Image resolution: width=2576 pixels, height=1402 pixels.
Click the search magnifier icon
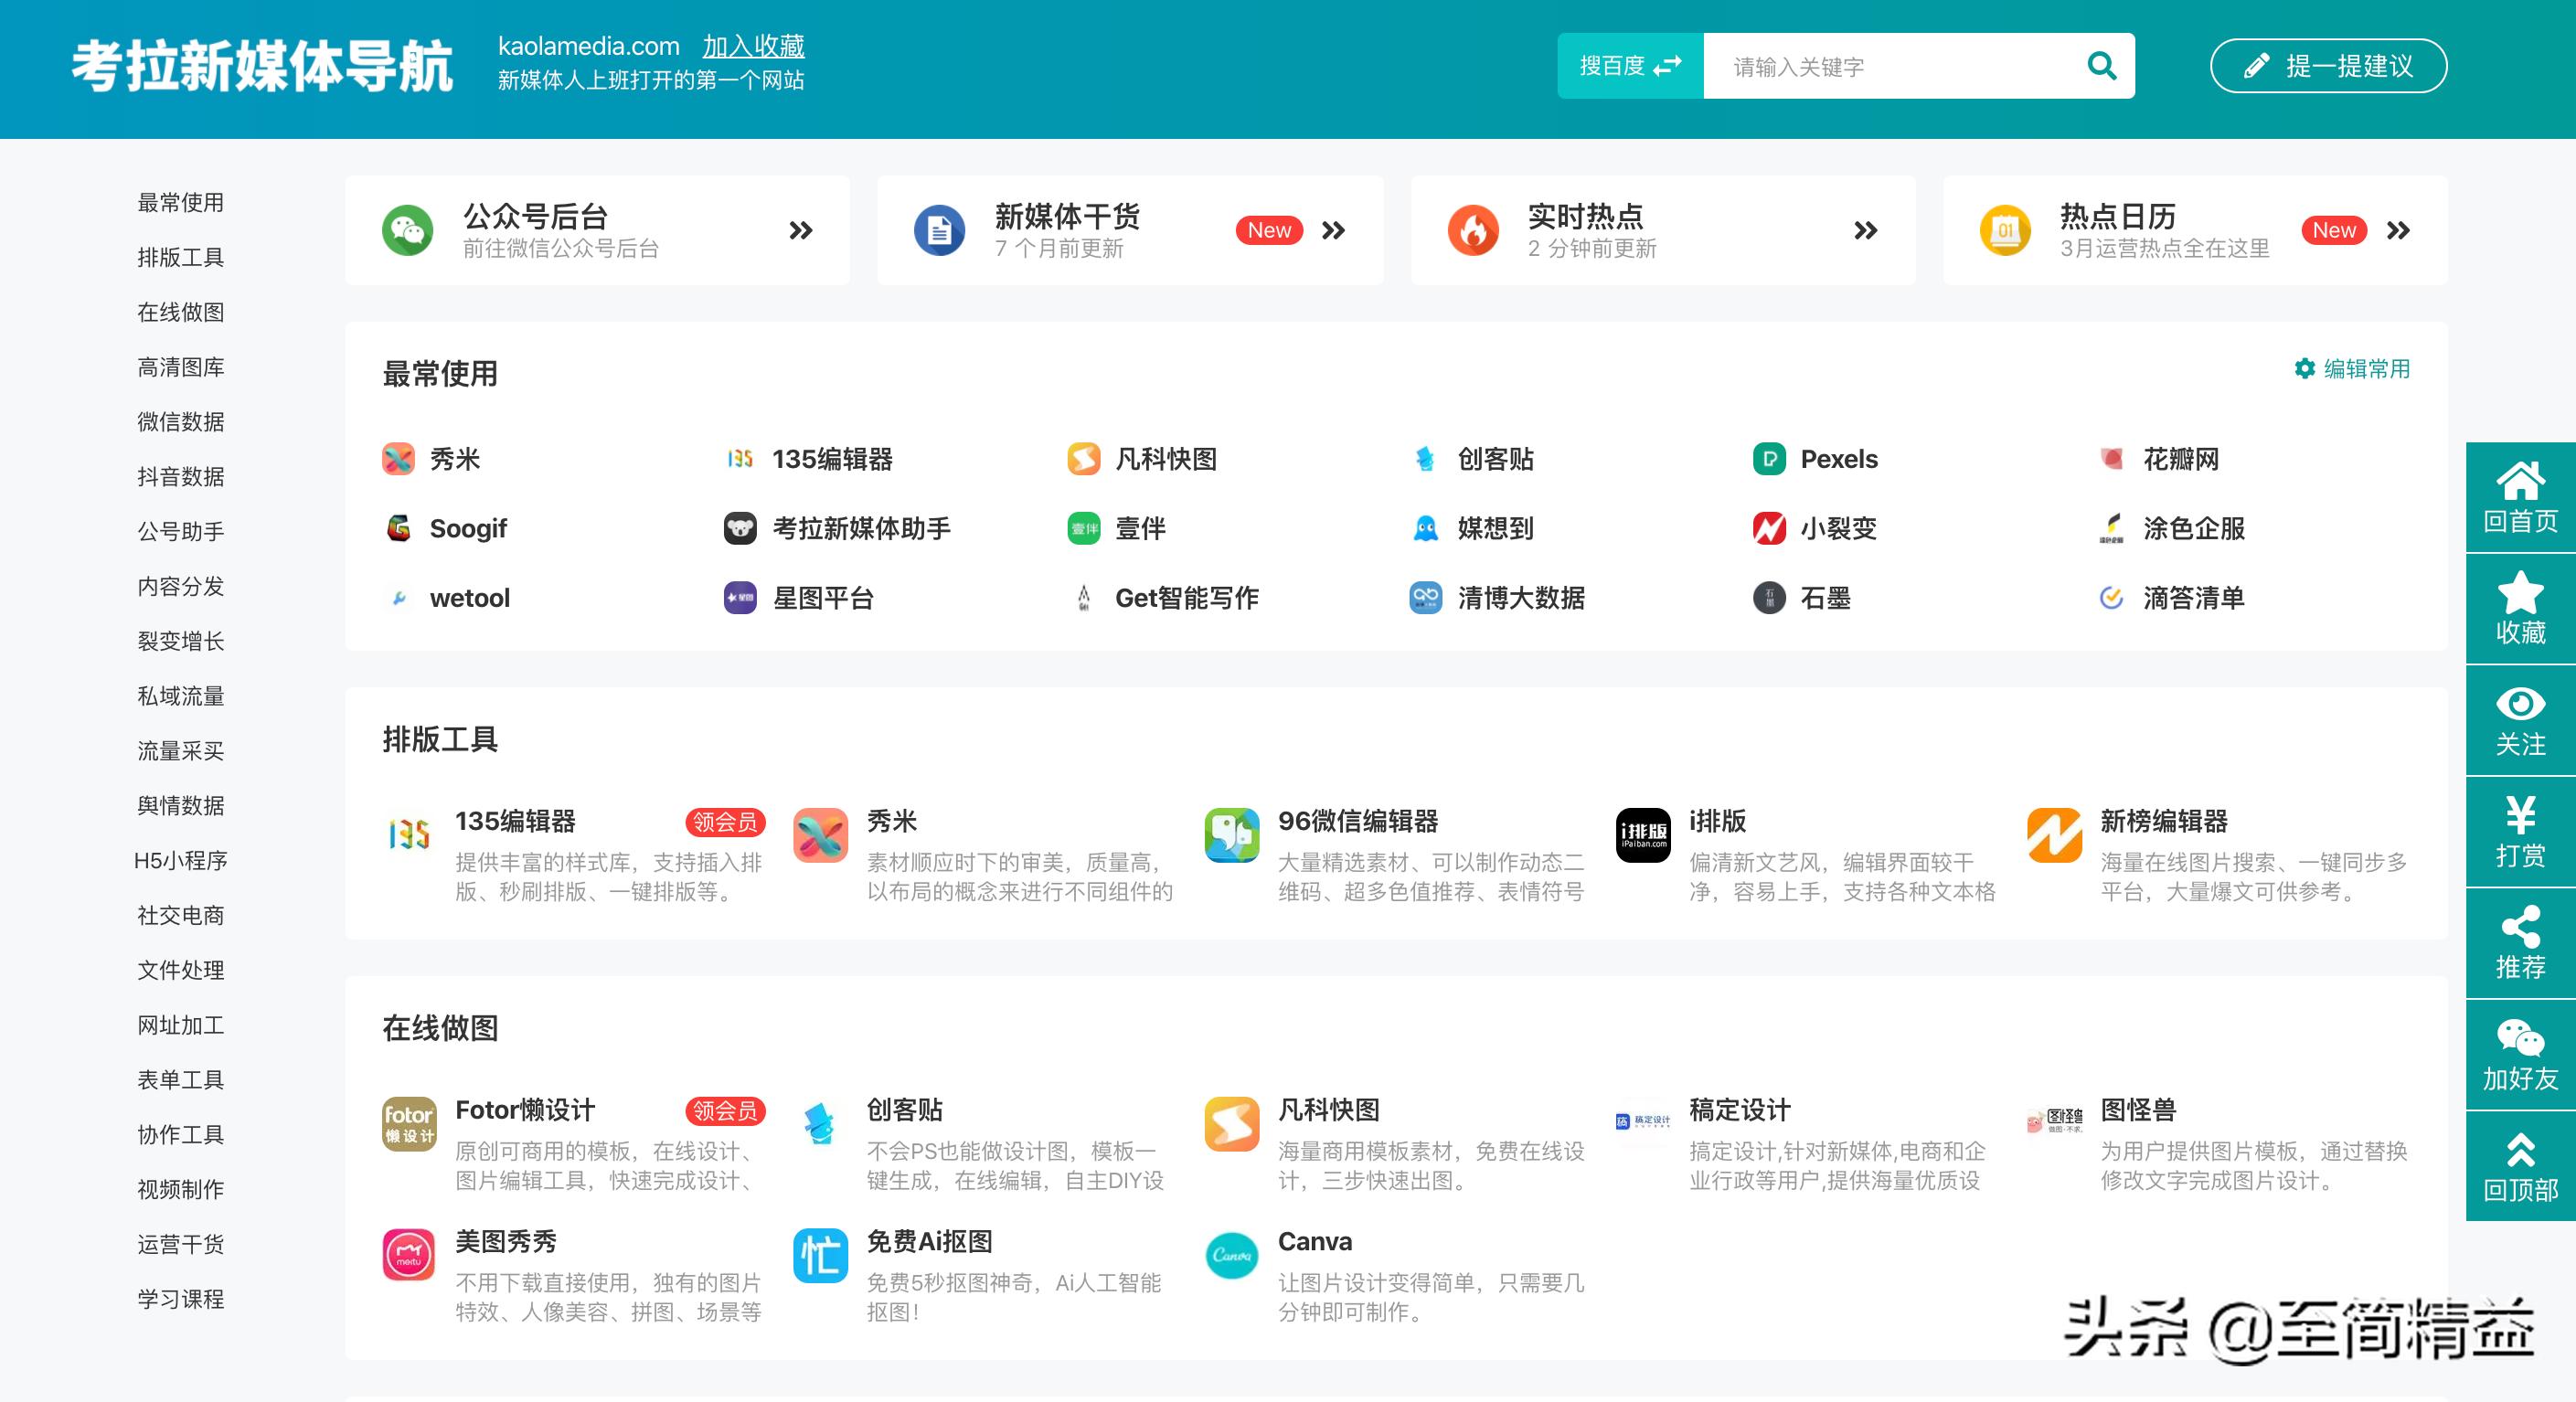[2101, 66]
